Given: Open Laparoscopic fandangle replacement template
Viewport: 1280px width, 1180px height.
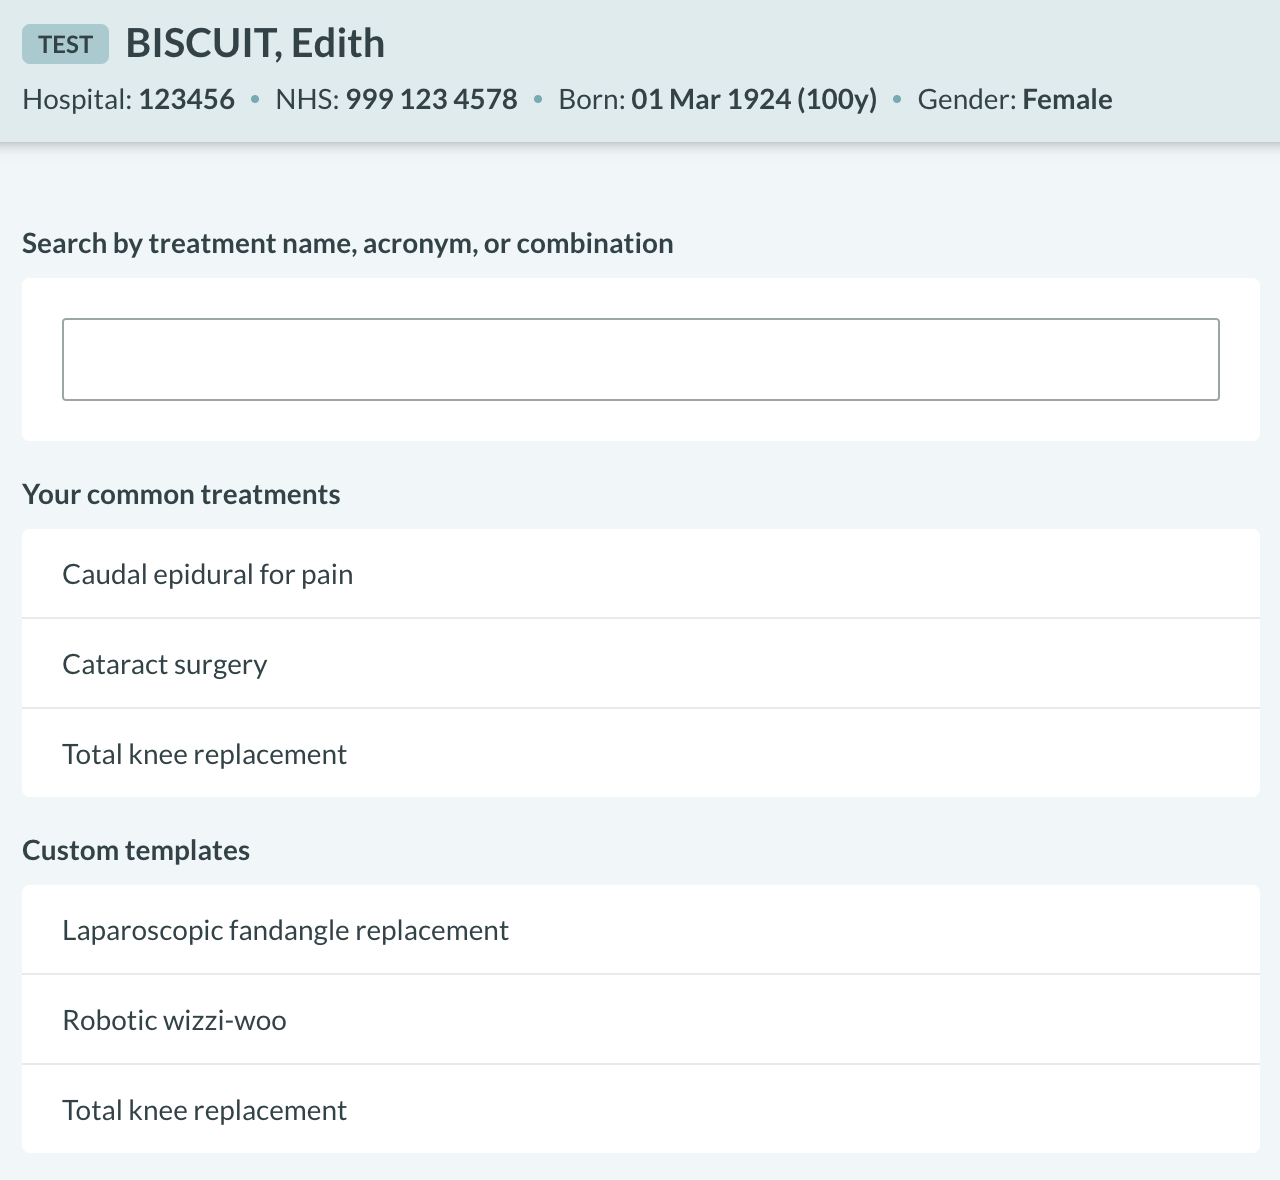Looking at the screenshot, I should [x=285, y=930].
